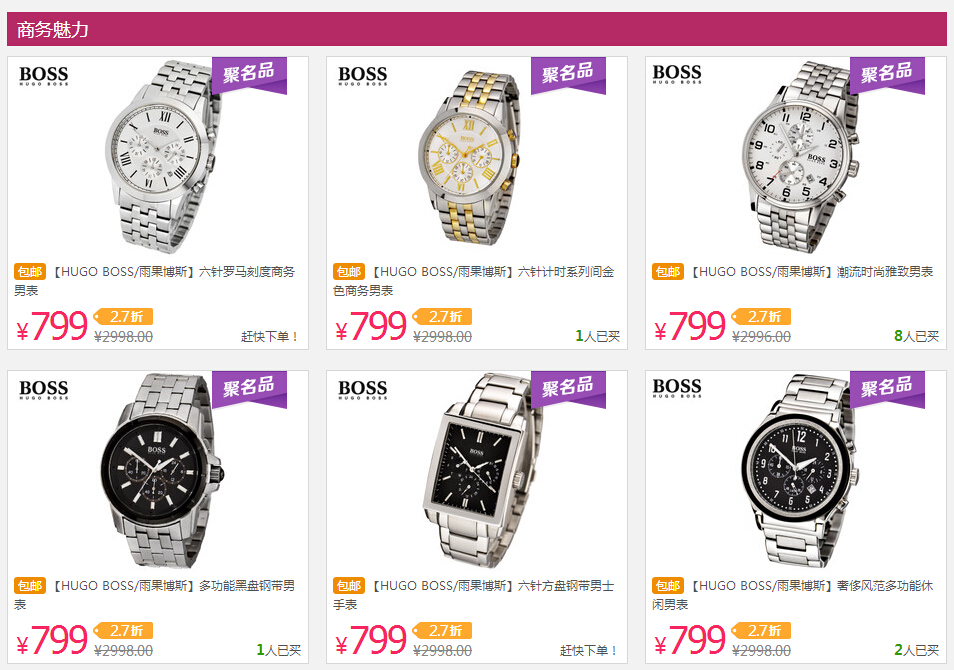Click the 2.7折 discount tag on 潮流时尚雅致男表
The height and width of the screenshot is (670, 954).
[x=762, y=316]
